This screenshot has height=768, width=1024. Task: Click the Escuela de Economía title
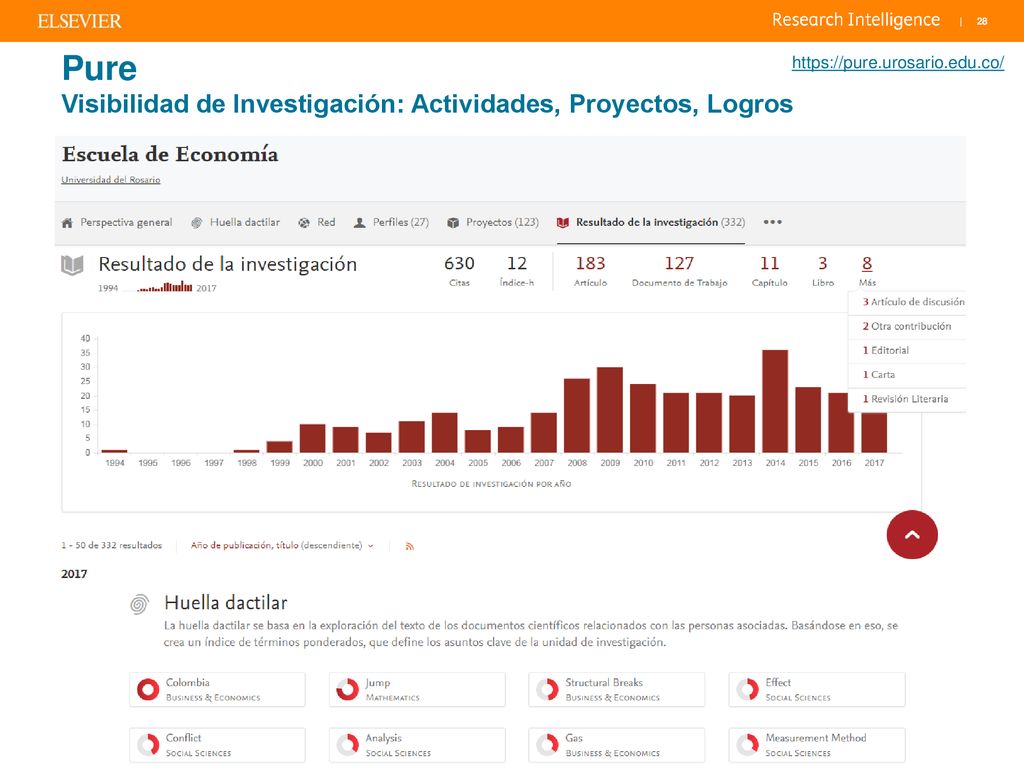click(170, 155)
